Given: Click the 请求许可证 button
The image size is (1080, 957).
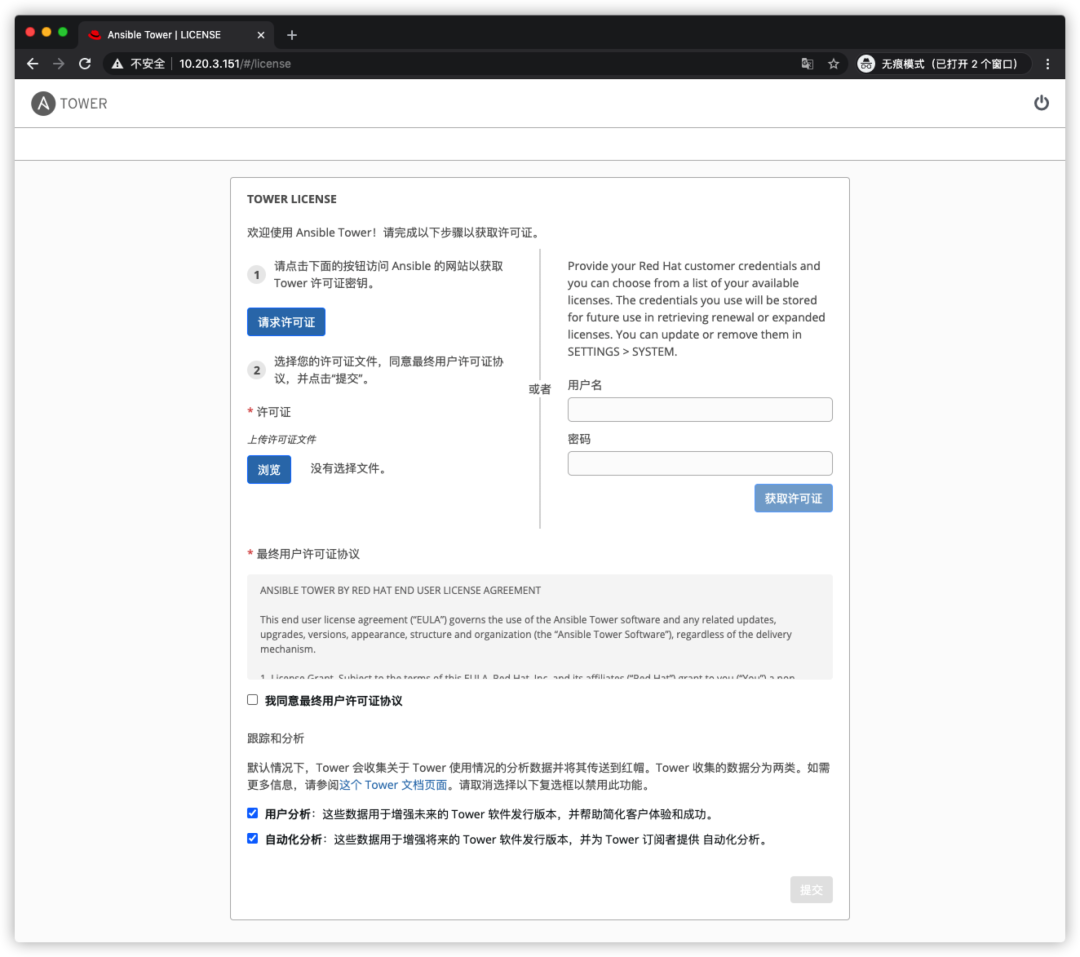Looking at the screenshot, I should [x=286, y=322].
